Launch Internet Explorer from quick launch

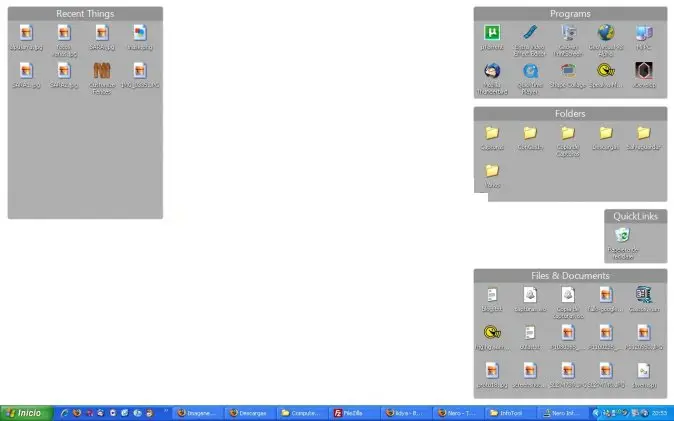64,413
